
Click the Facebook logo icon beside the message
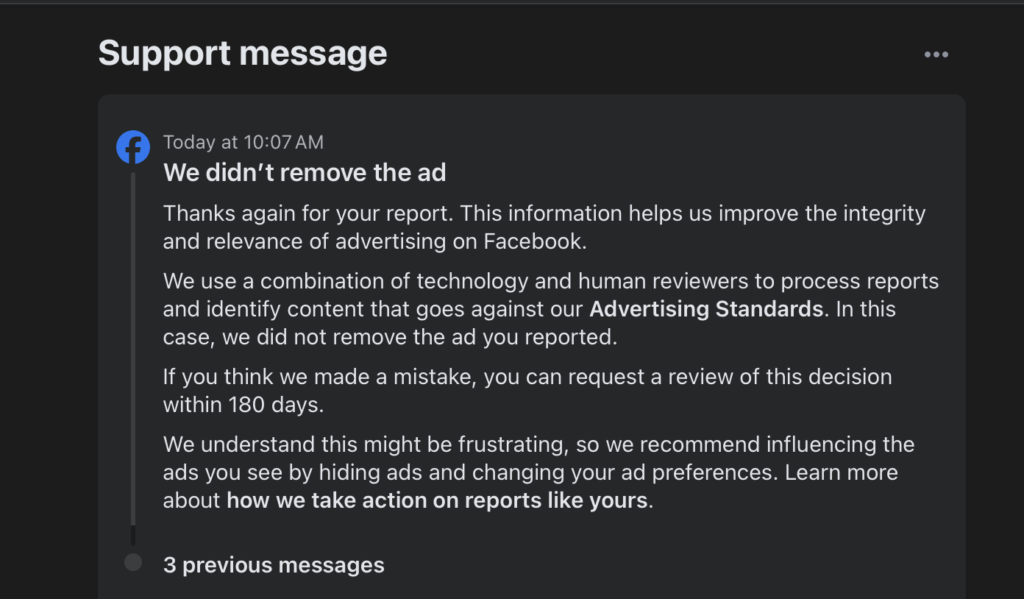tap(132, 146)
